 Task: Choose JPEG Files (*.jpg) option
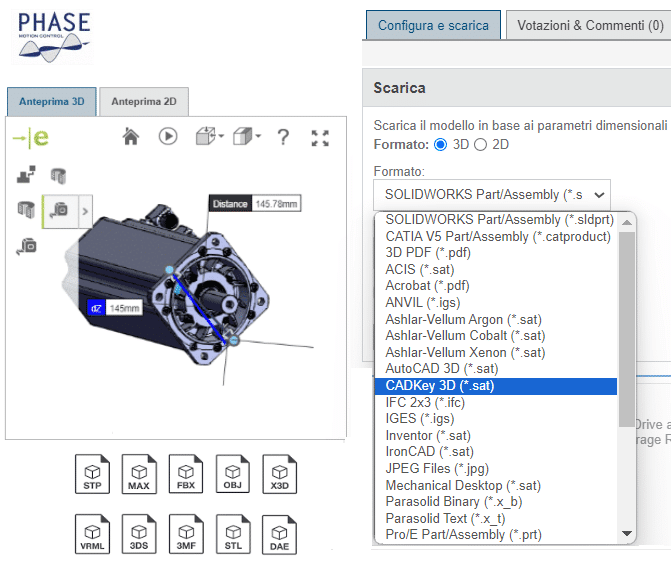(x=496, y=469)
